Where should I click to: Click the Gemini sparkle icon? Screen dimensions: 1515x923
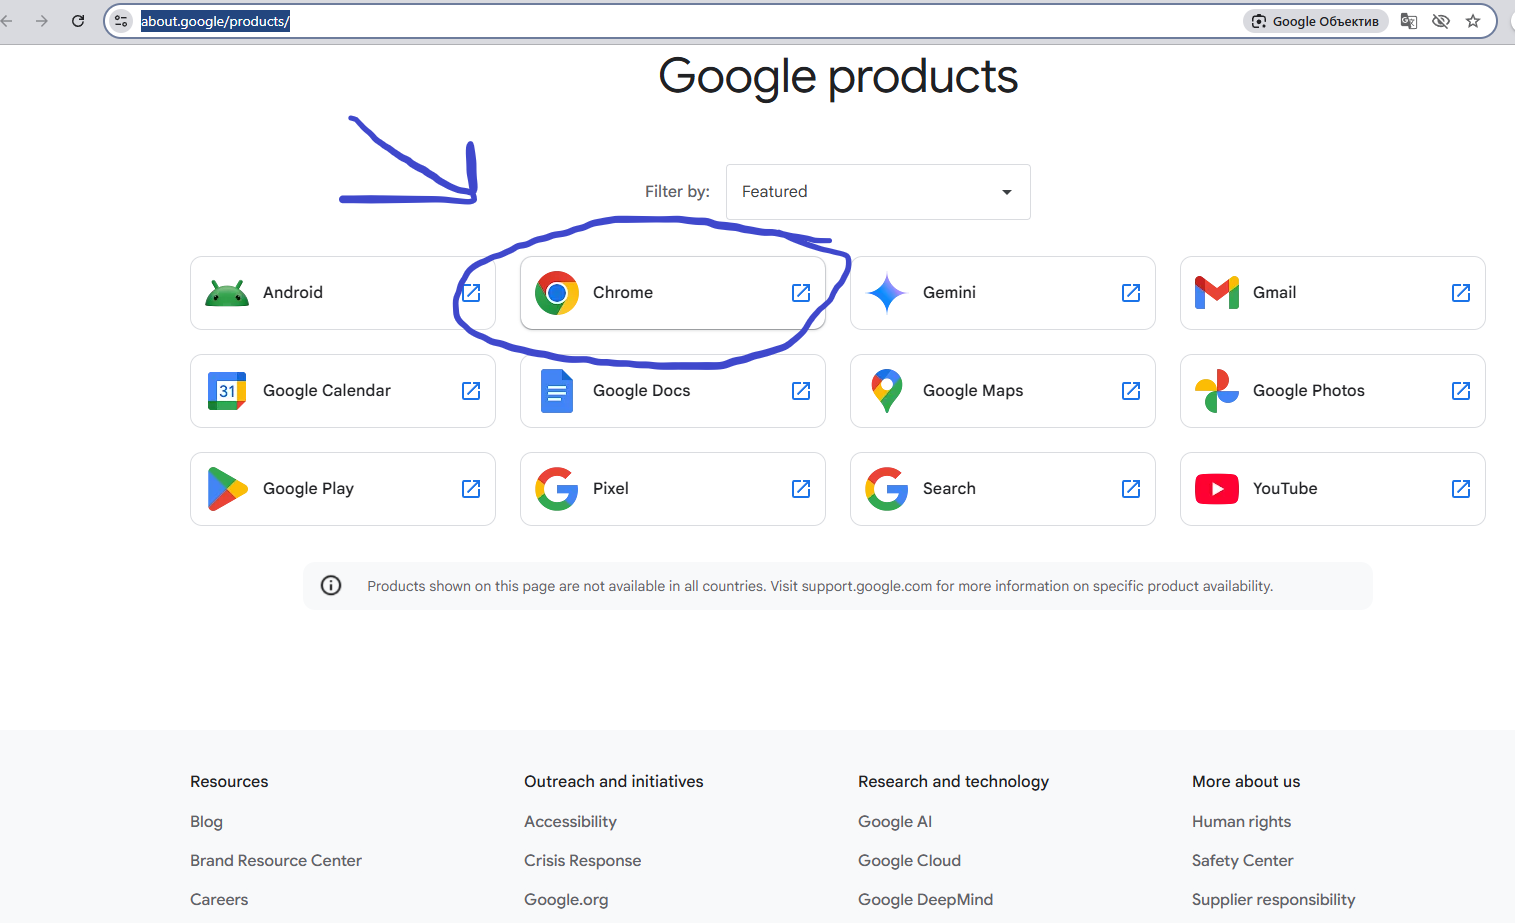[x=887, y=293]
